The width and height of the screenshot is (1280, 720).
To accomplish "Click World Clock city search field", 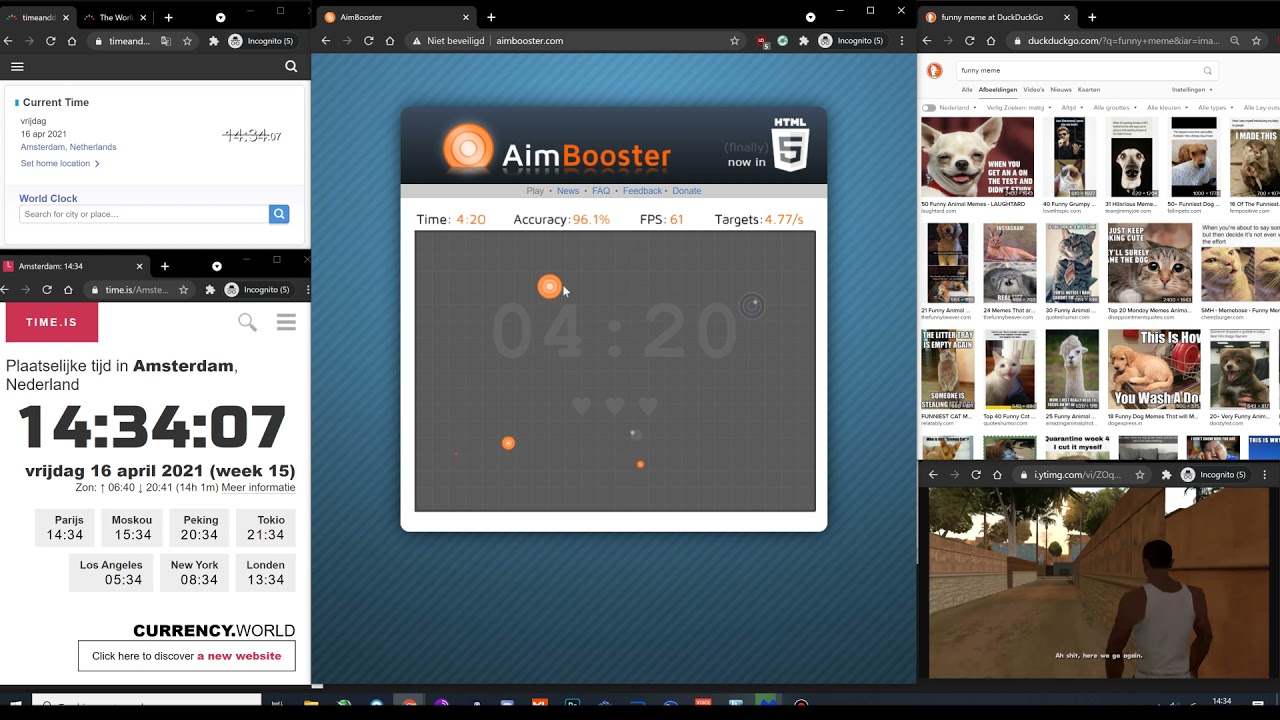I will coord(144,214).
